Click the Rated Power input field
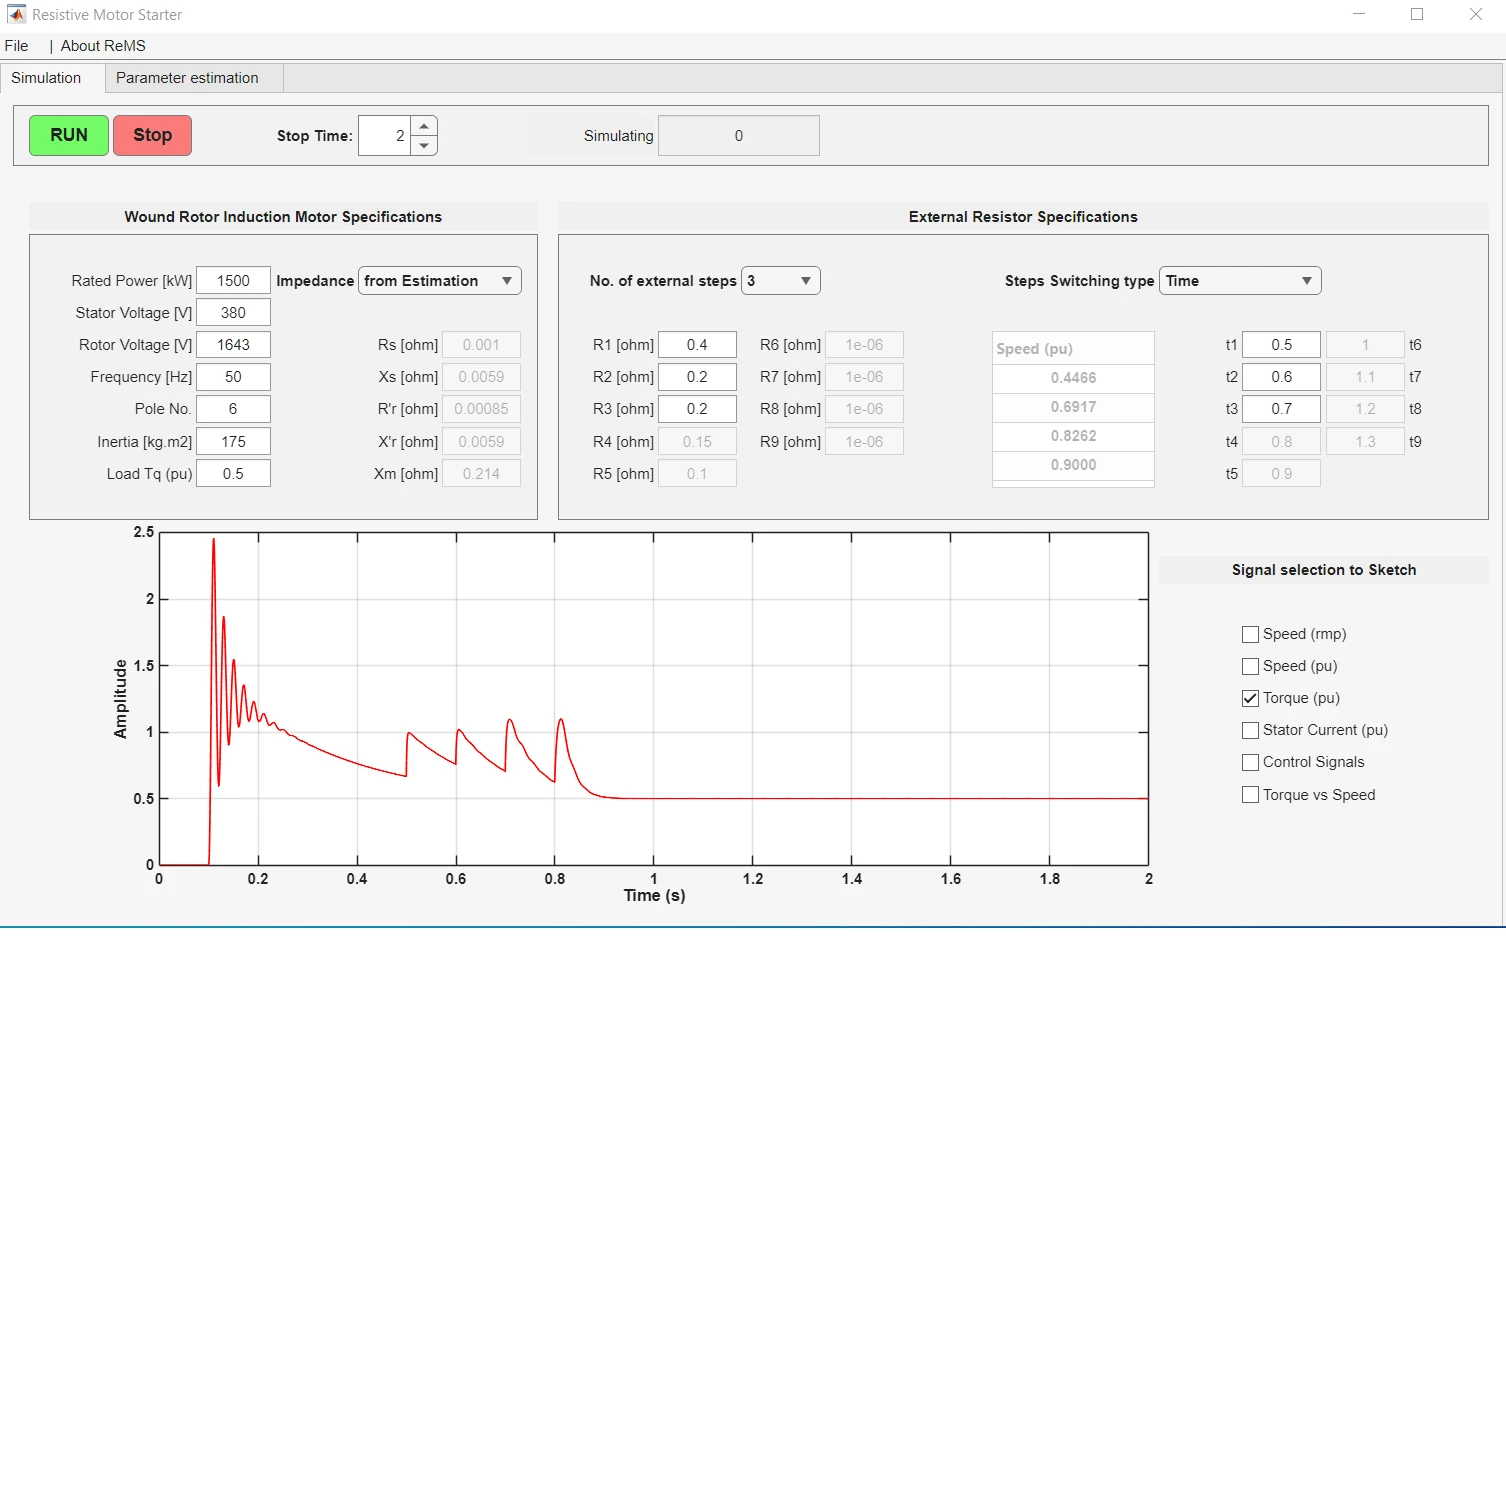The height and width of the screenshot is (1506, 1506). pos(233,281)
